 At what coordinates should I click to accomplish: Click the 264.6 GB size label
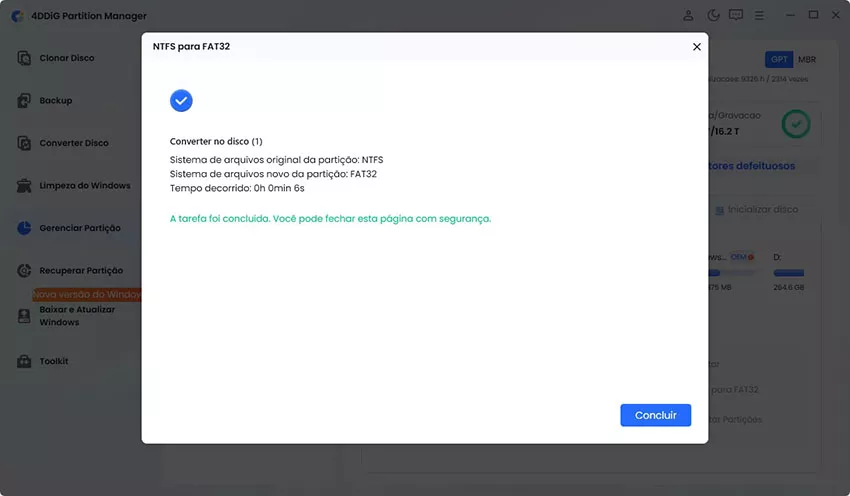click(788, 287)
